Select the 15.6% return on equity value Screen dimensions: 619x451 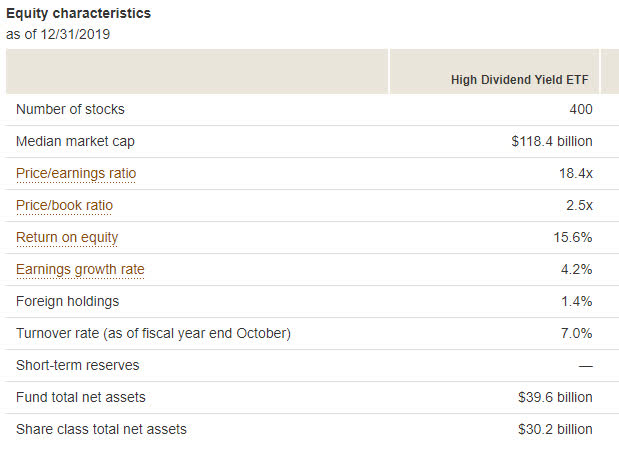[x=573, y=237]
